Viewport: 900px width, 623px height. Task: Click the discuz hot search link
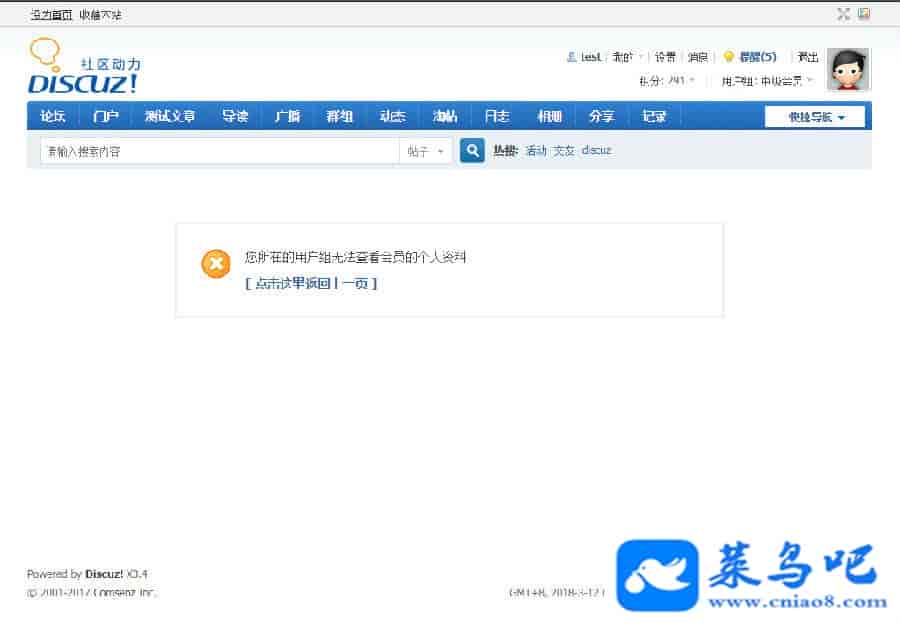pyautogui.click(x=596, y=151)
